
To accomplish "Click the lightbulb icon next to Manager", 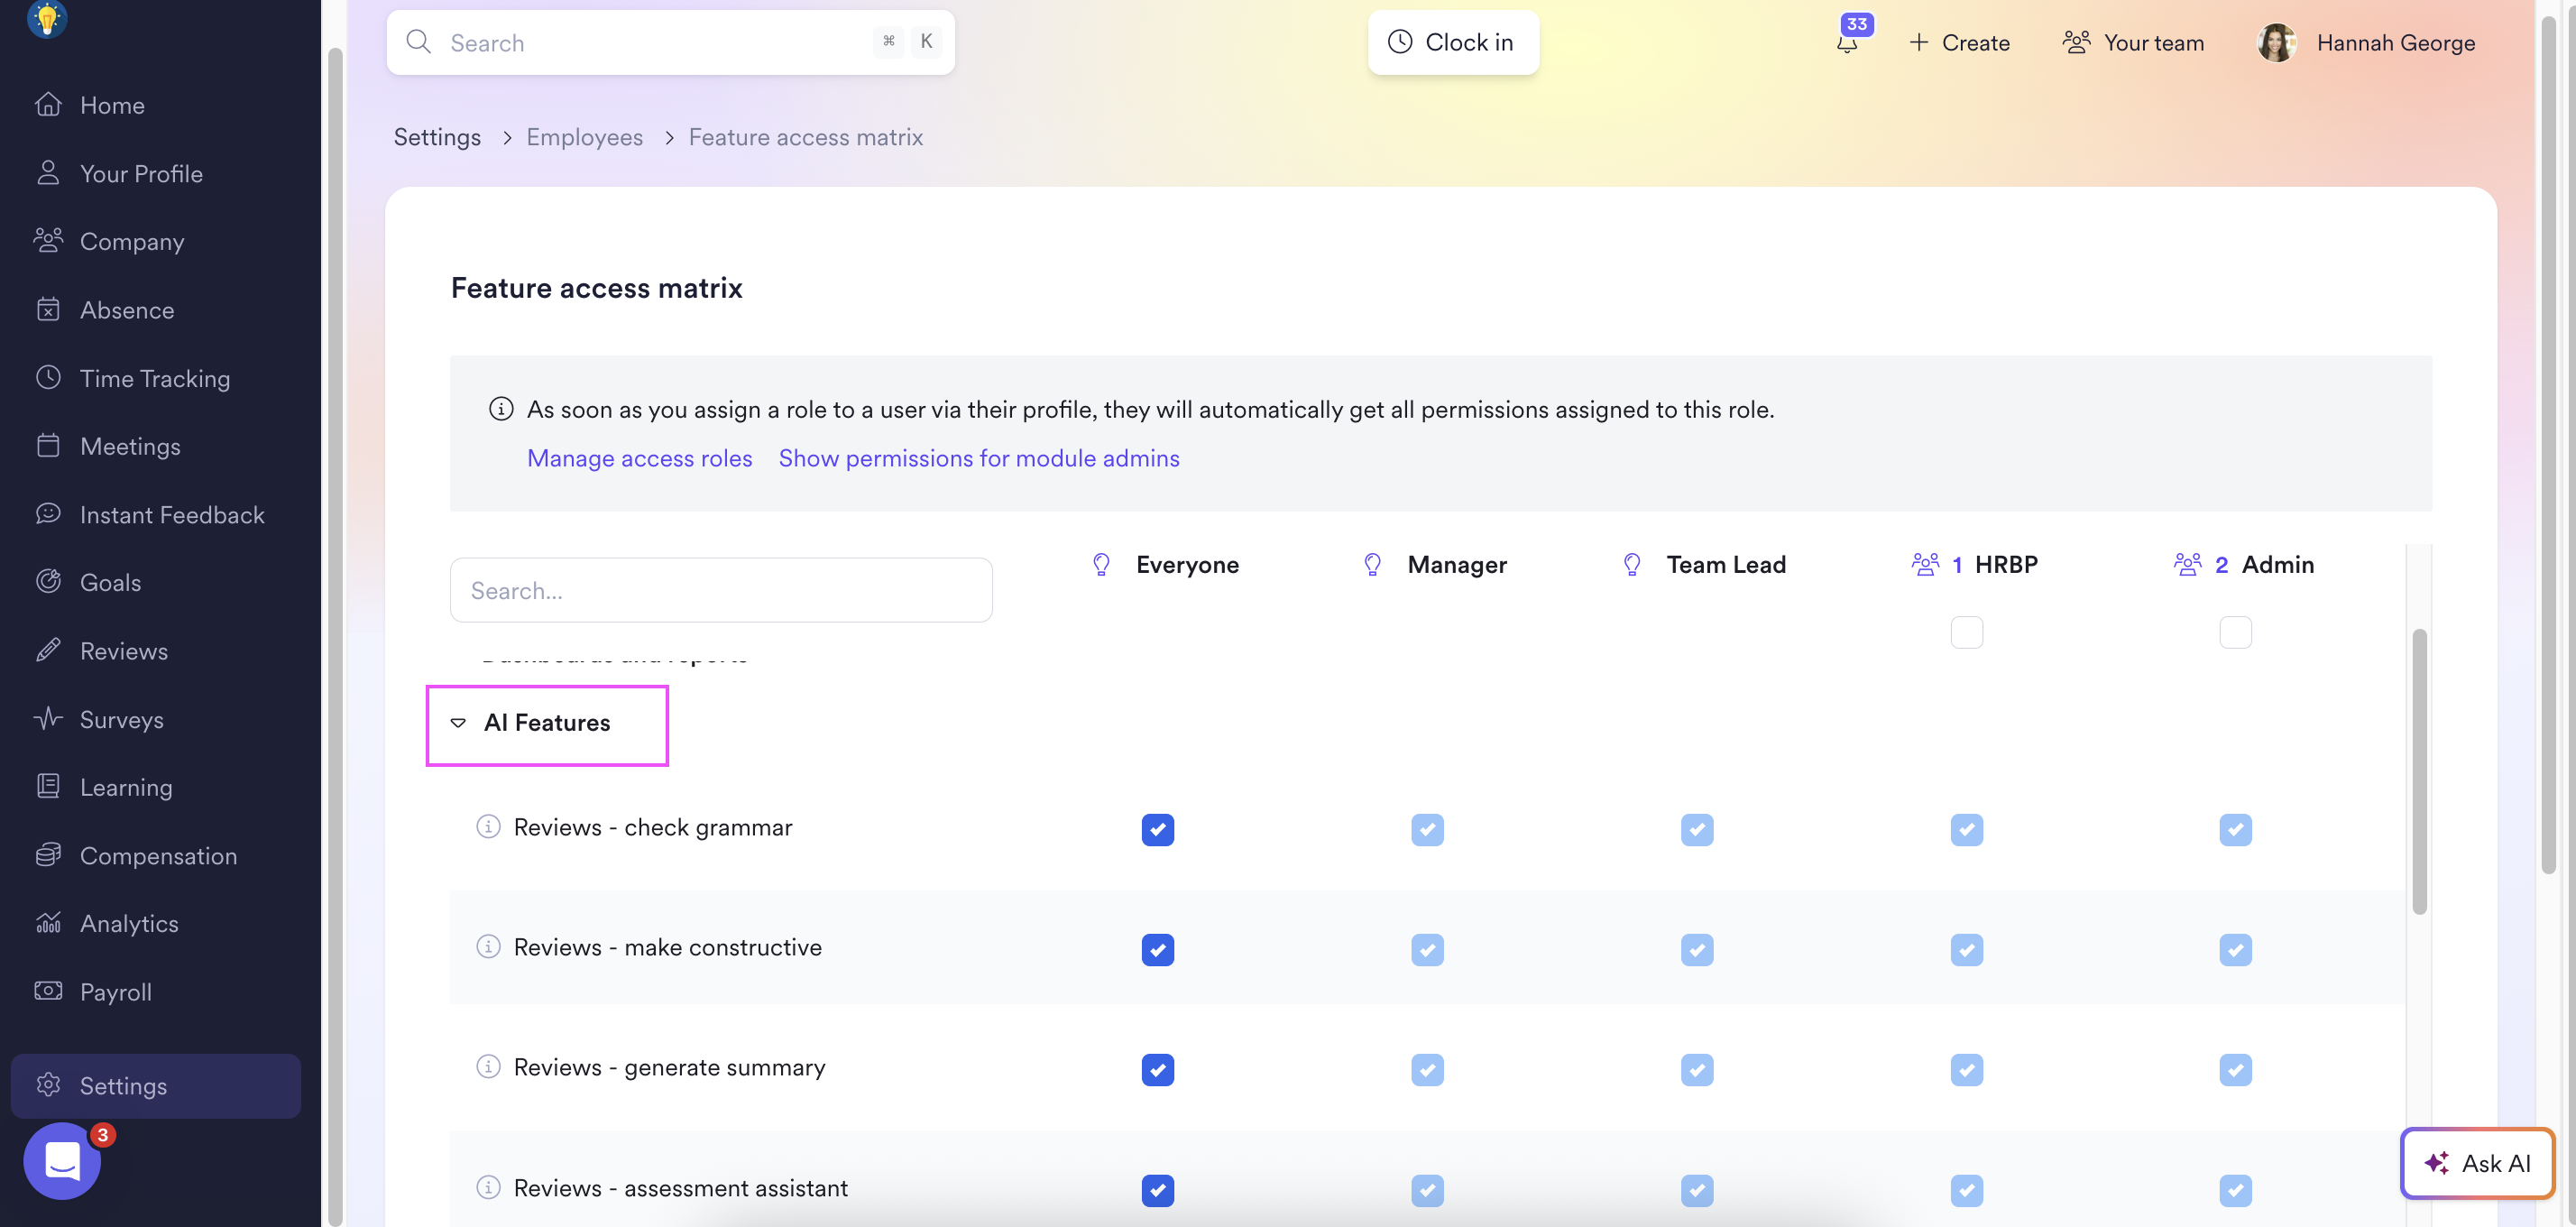I will [x=1372, y=565].
